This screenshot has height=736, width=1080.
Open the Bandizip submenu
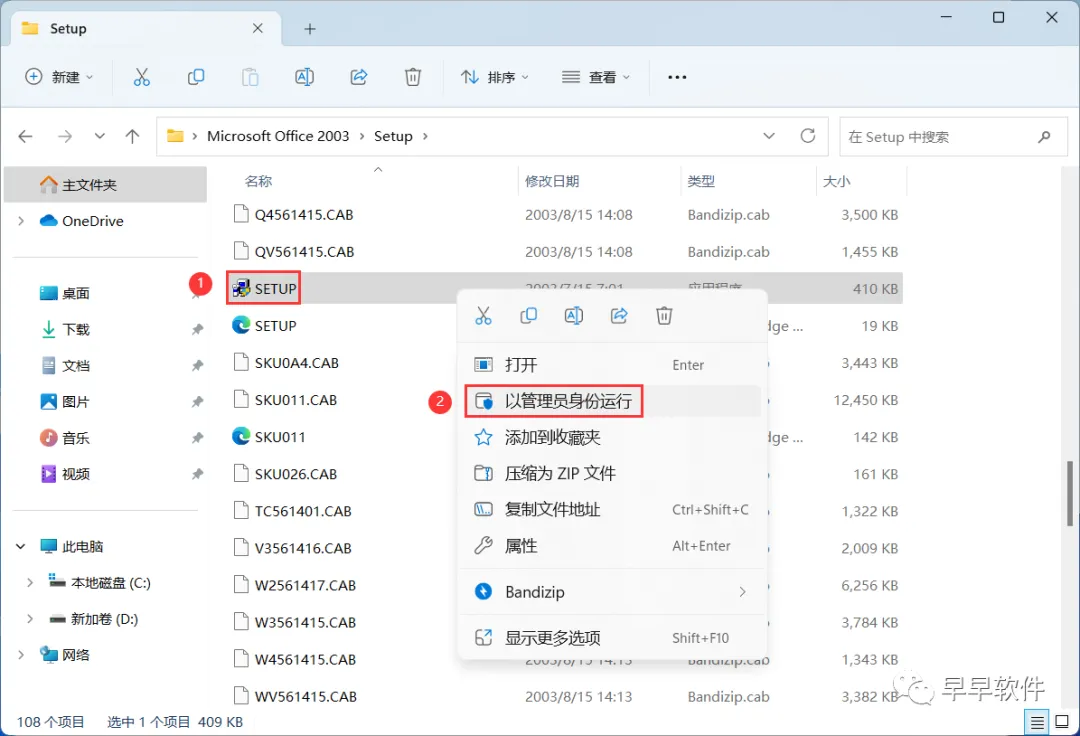[x=612, y=592]
